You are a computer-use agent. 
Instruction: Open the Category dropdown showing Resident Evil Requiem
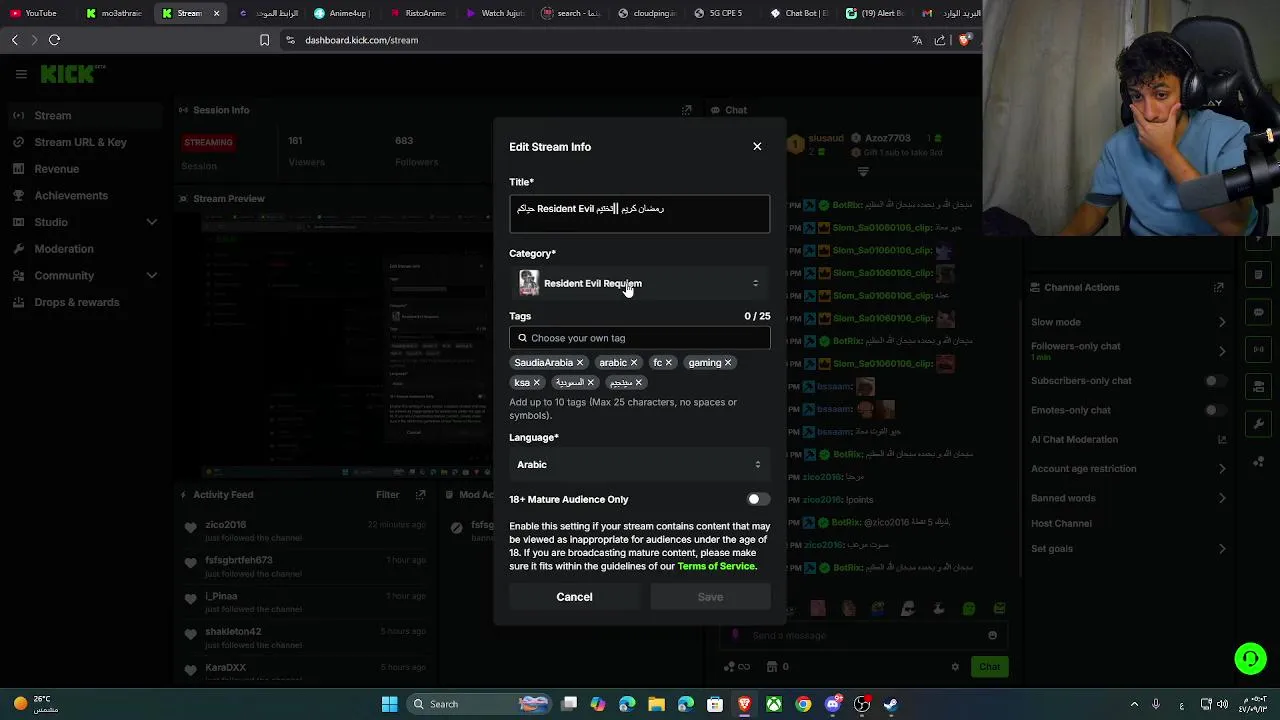[639, 283]
